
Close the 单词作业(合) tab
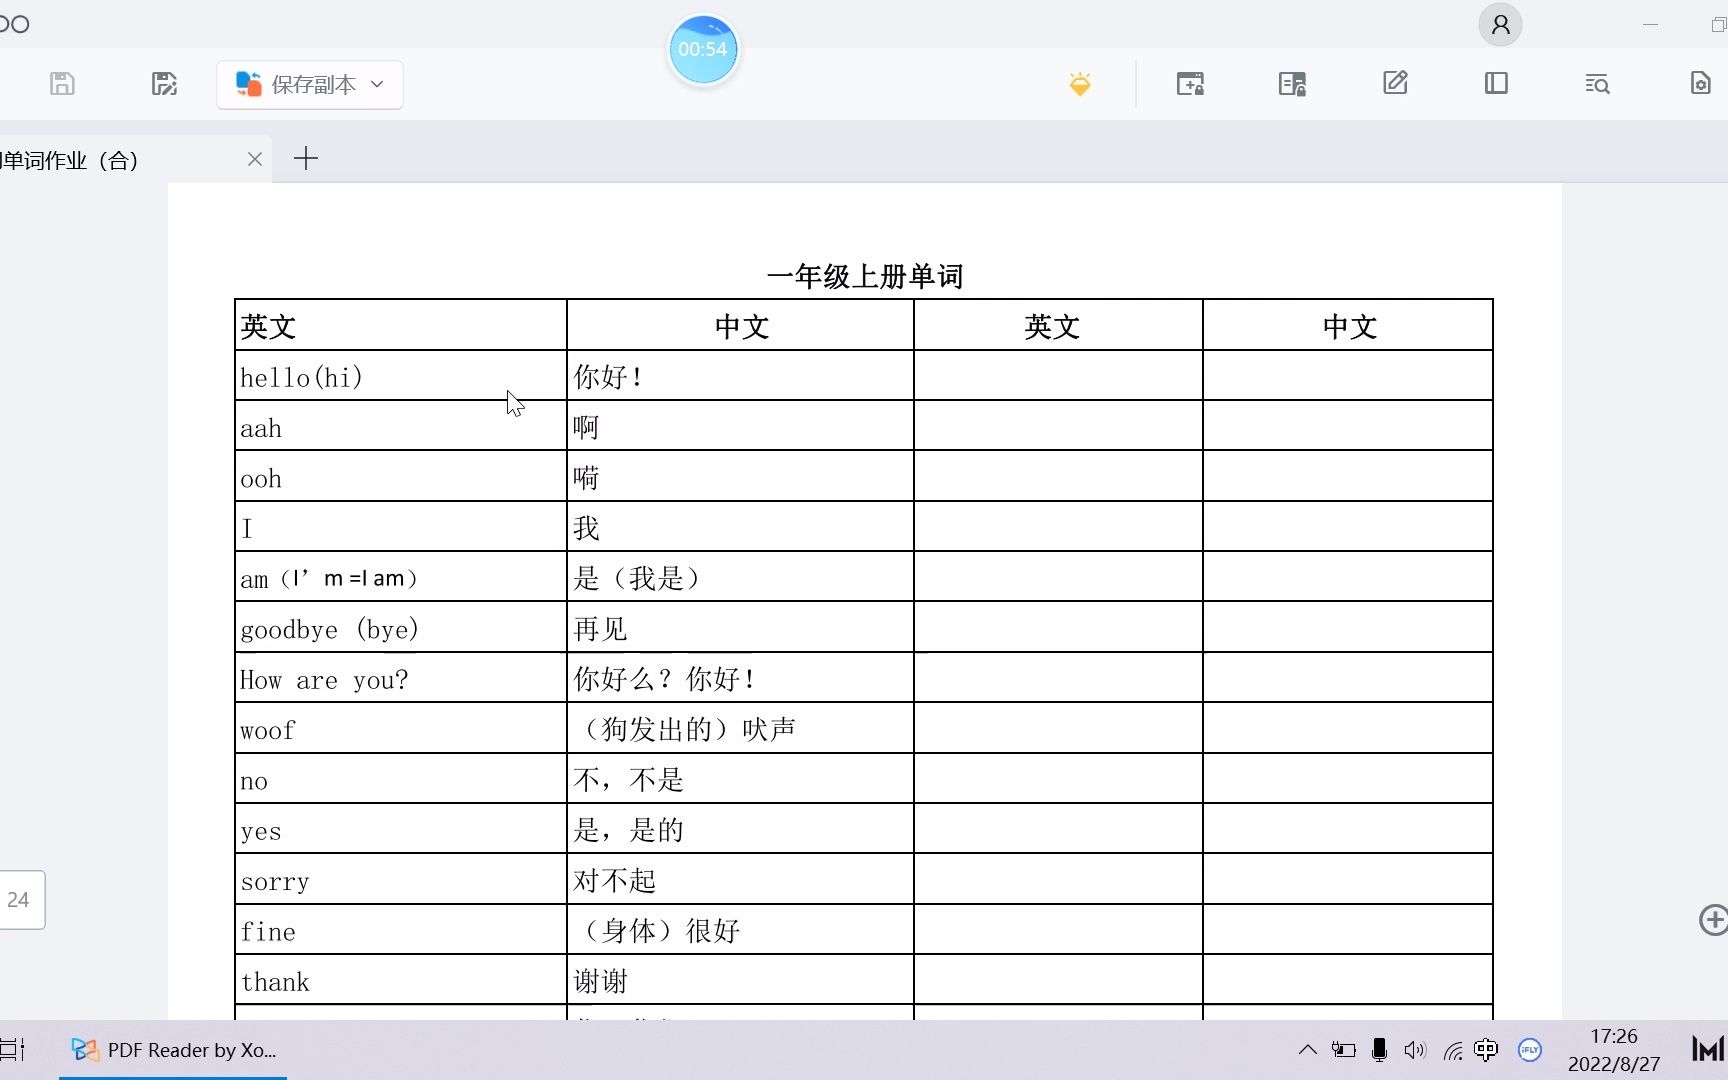click(x=255, y=159)
